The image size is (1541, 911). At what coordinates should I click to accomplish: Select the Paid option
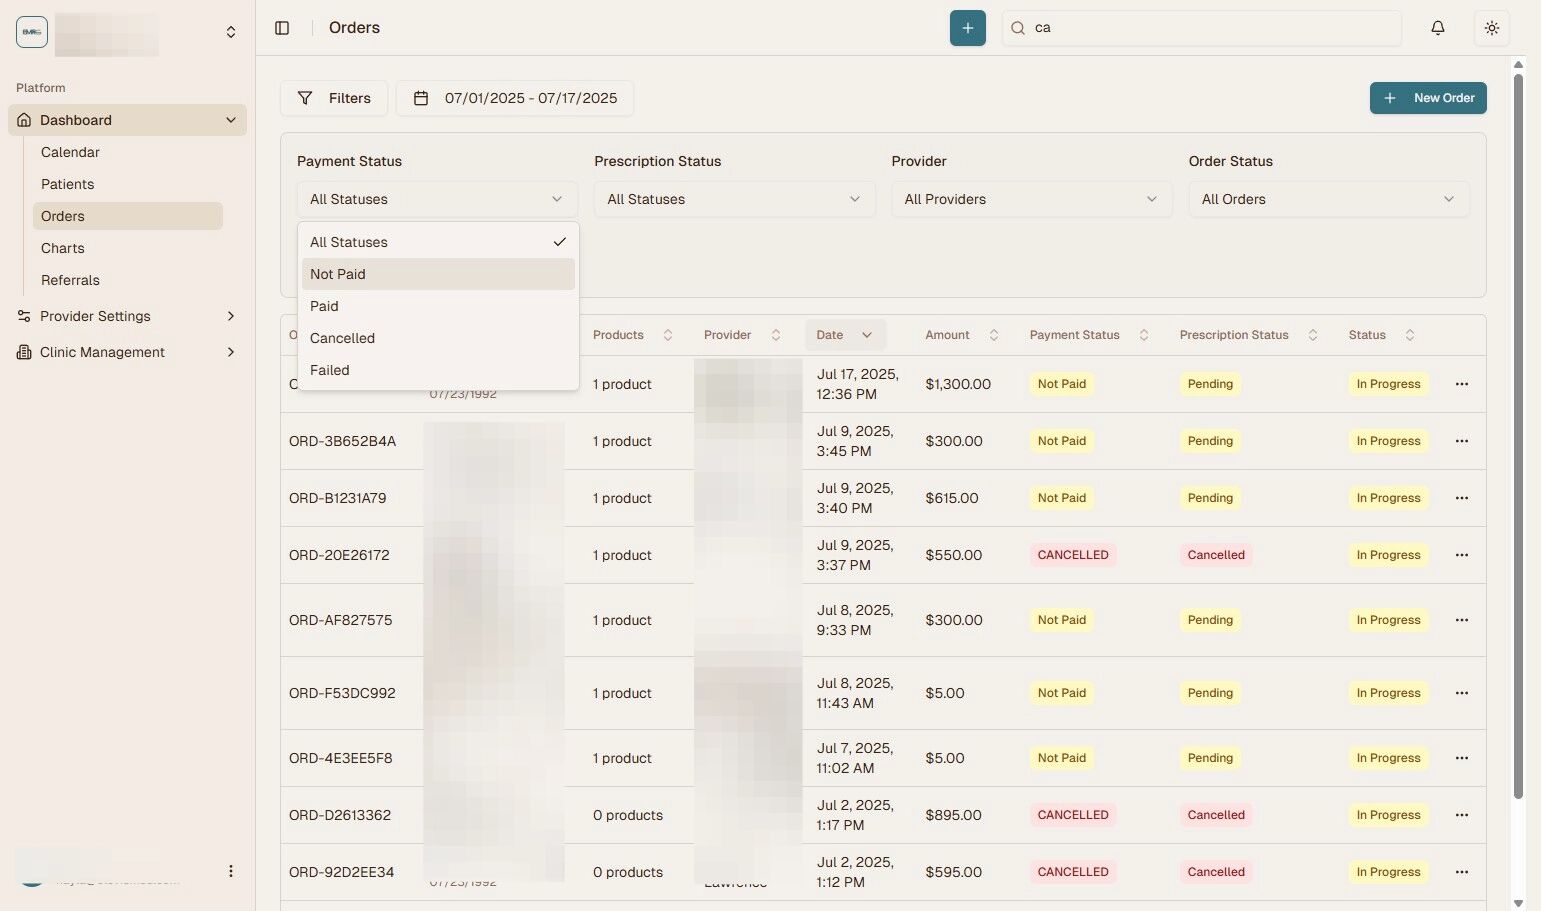point(438,306)
